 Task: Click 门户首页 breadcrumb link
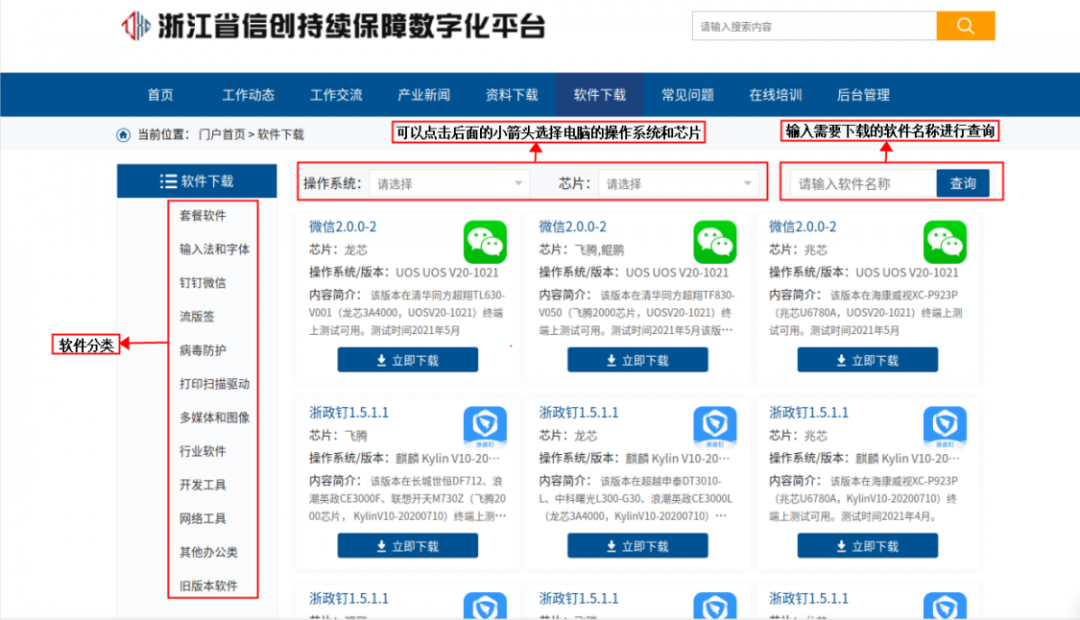tap(222, 134)
